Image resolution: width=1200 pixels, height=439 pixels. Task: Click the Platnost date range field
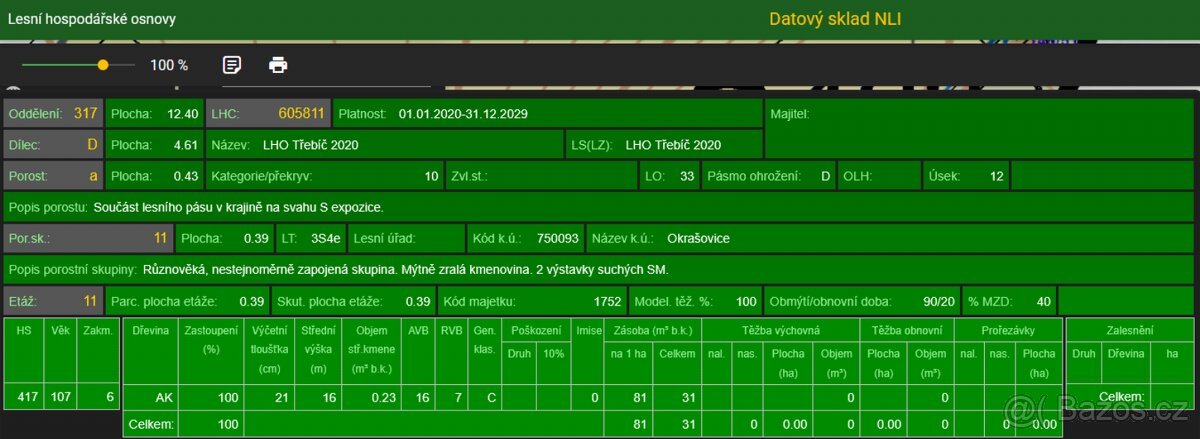tap(547, 114)
